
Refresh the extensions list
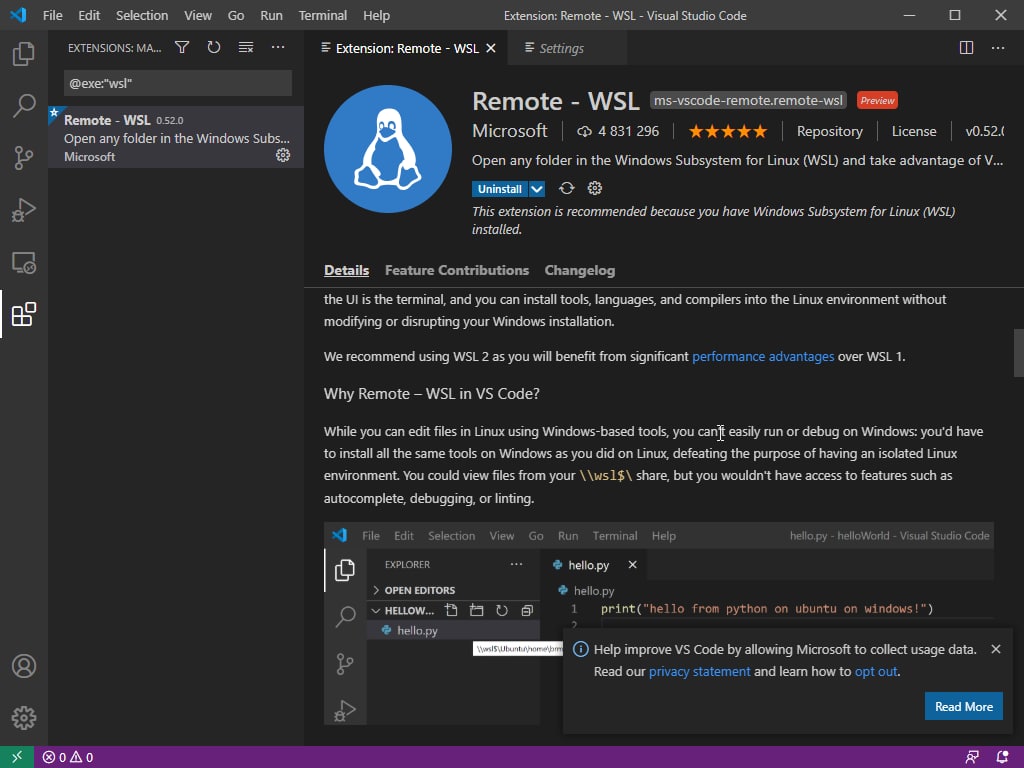point(214,48)
